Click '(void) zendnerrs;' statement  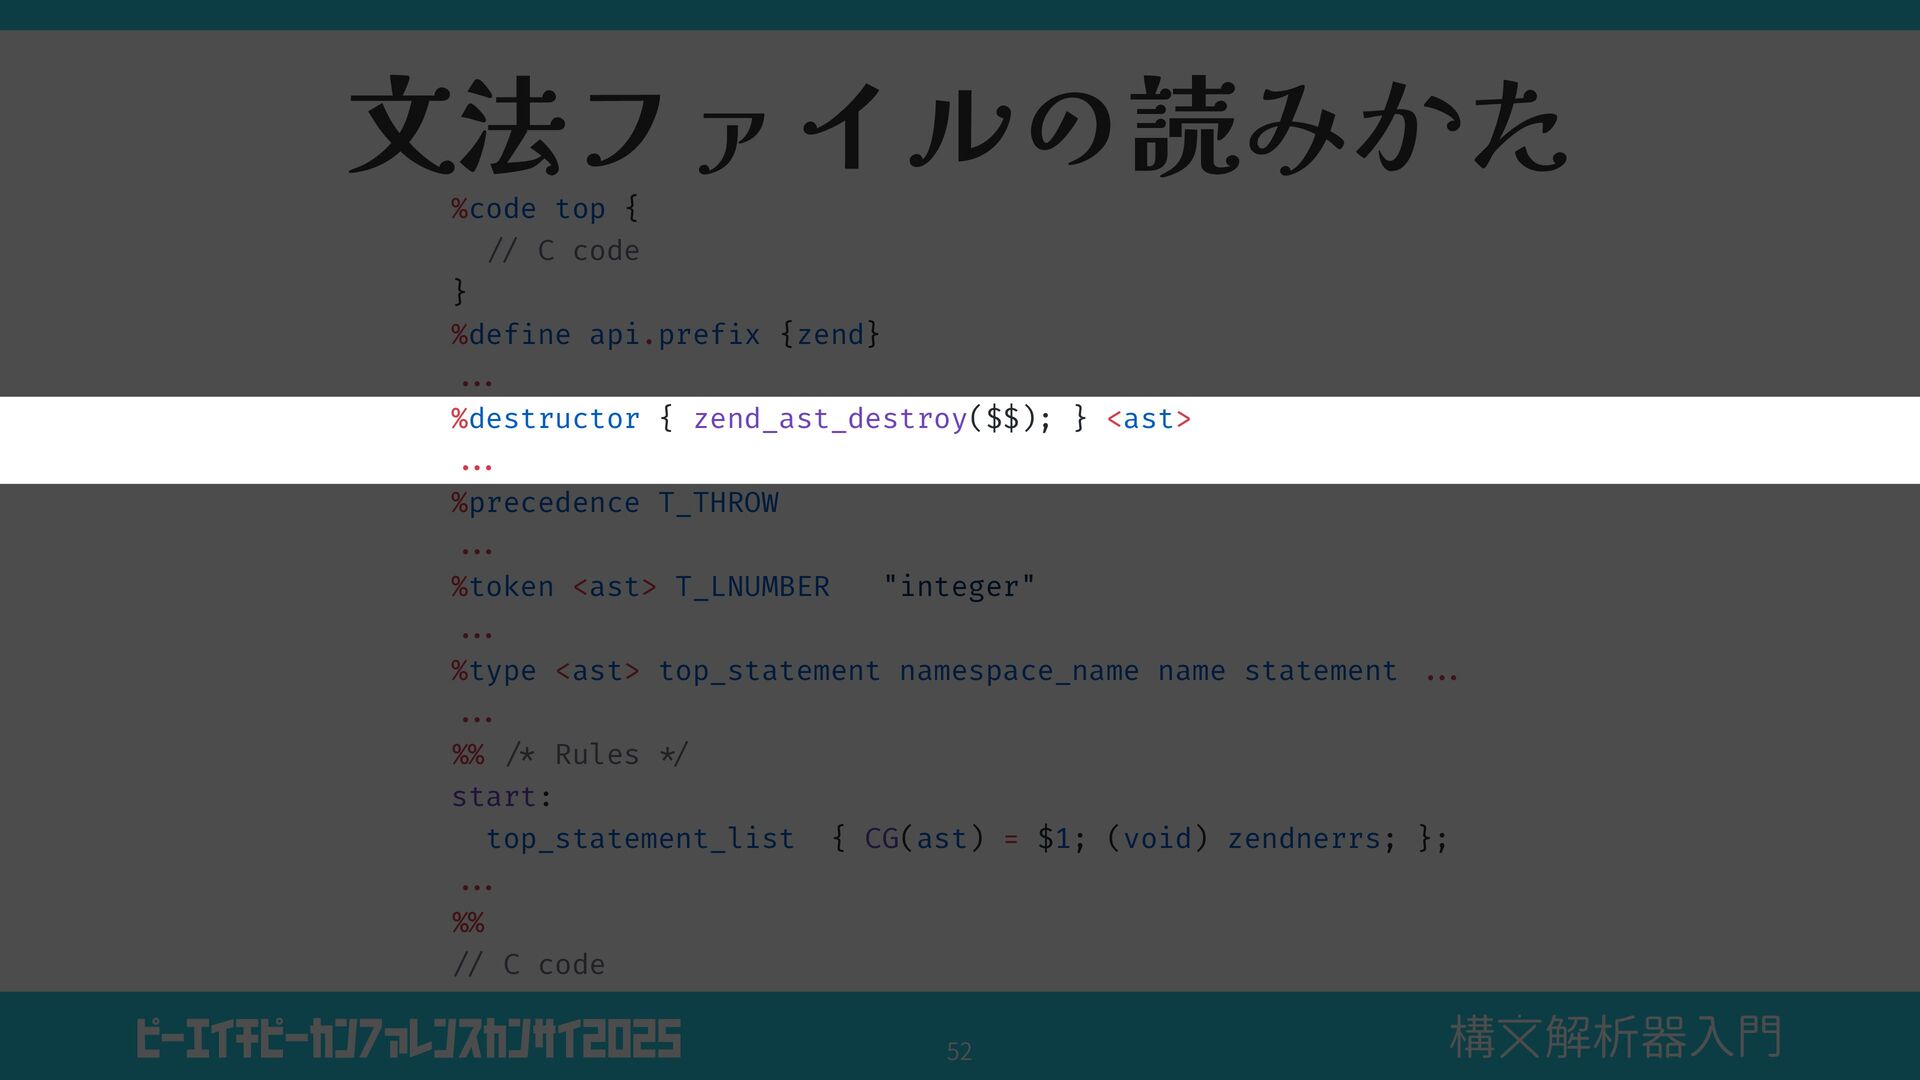[1251, 838]
